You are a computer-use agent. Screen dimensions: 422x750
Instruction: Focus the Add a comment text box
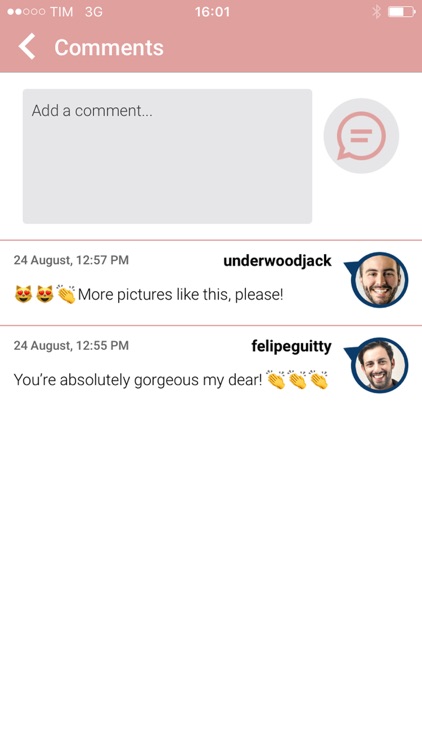pos(167,156)
